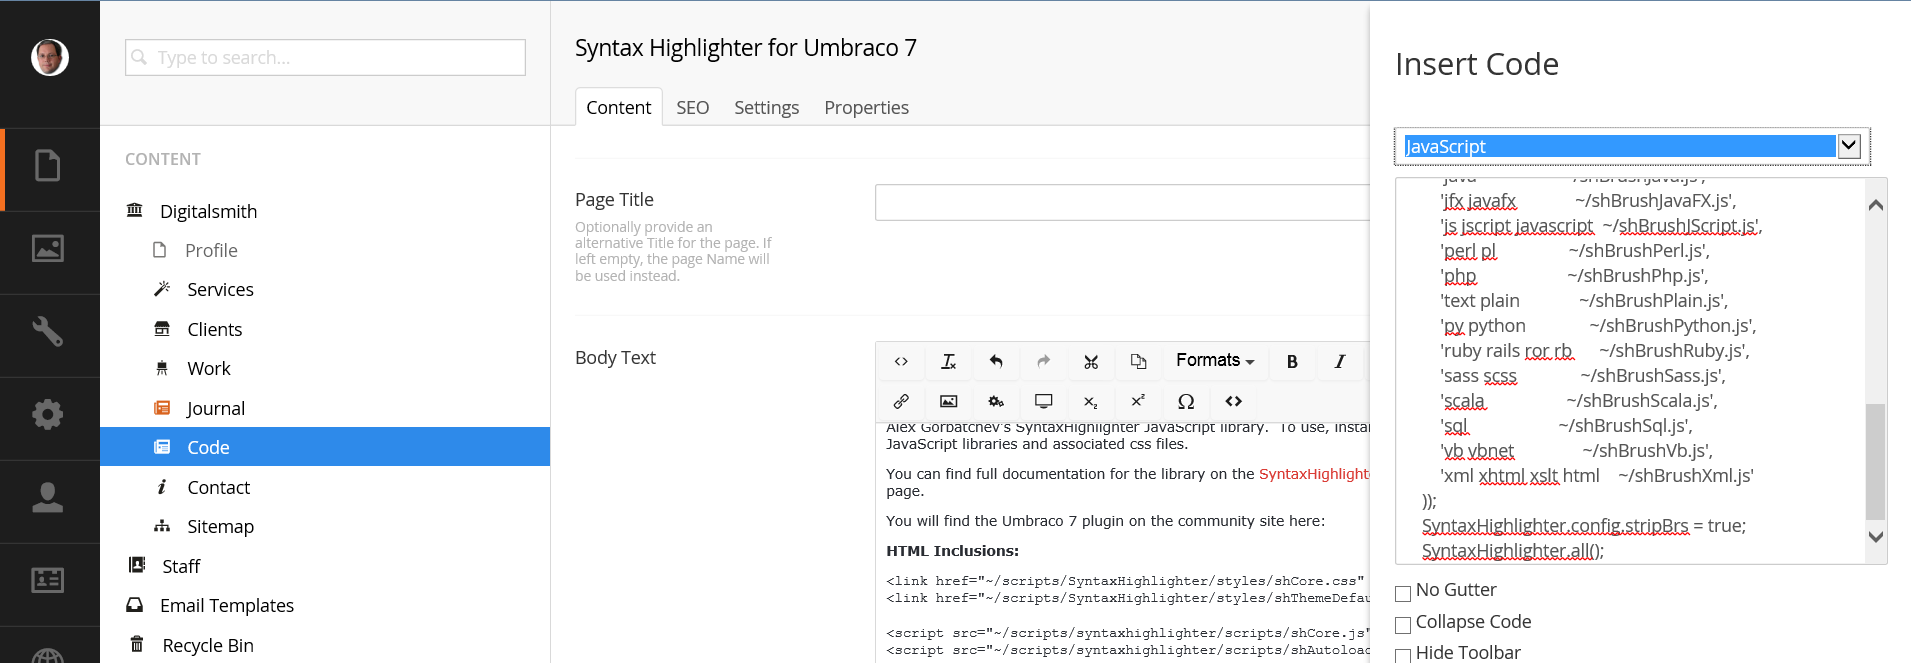Check the Collapse Code option
Viewport: 1911px width, 663px height.
(1403, 625)
